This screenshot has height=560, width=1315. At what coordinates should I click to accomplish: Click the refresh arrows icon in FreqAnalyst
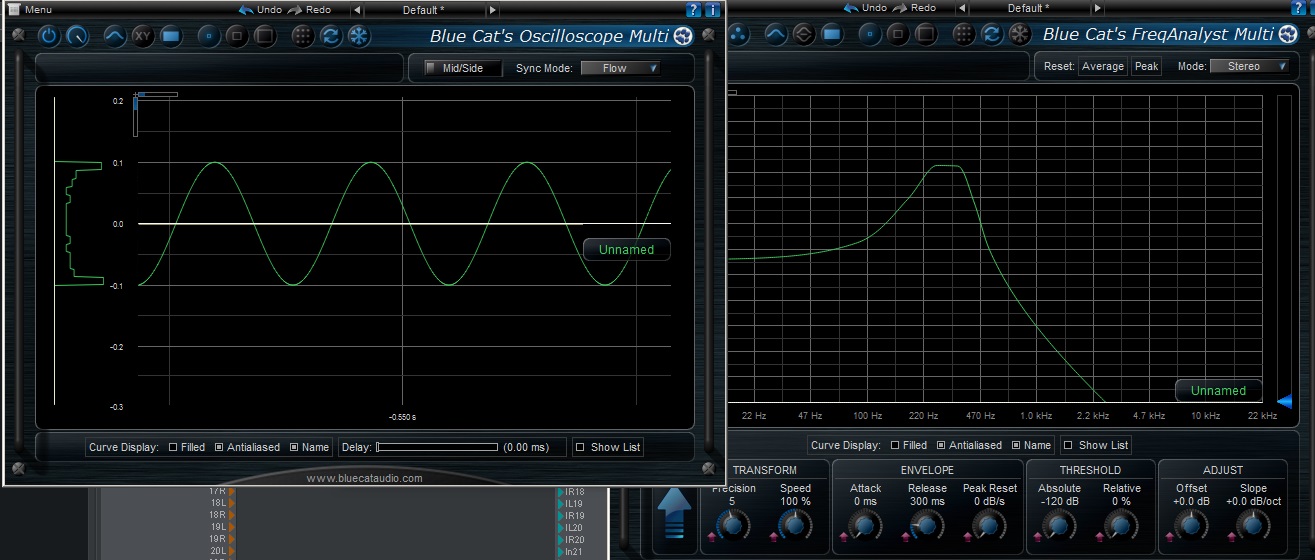pos(991,34)
